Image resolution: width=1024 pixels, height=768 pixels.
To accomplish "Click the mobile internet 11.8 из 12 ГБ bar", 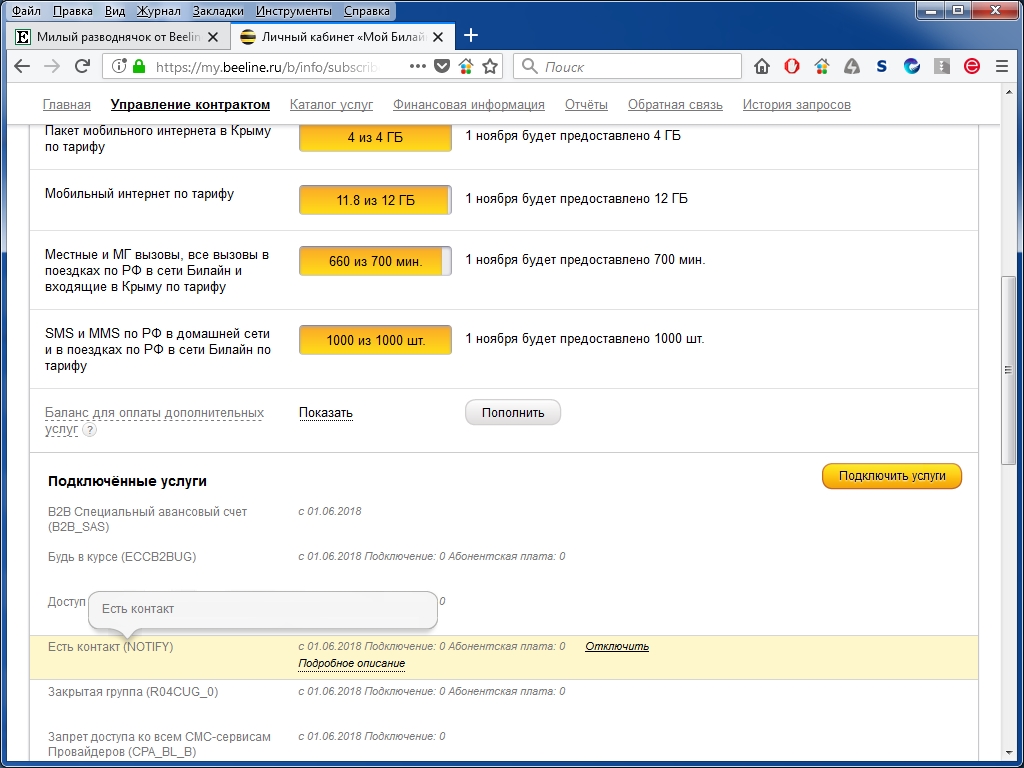I will pos(375,200).
